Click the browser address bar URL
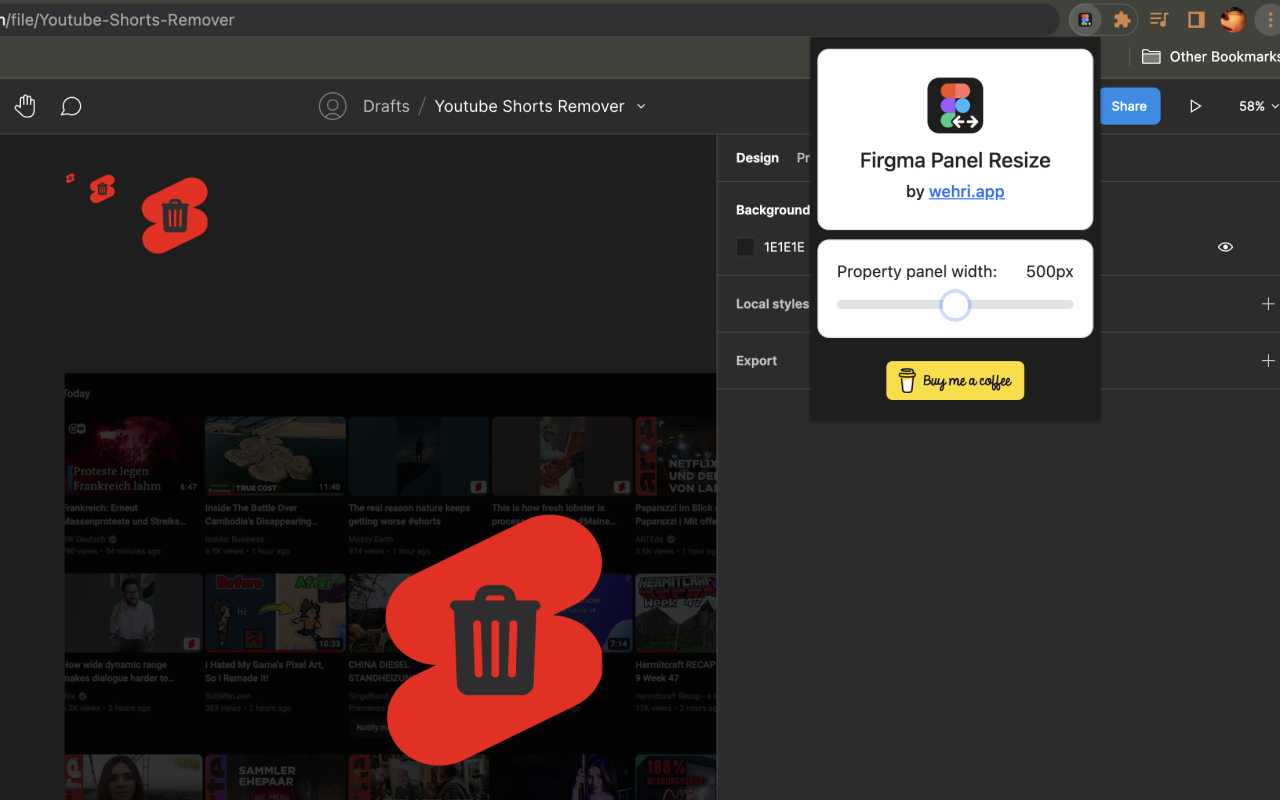This screenshot has height=800, width=1280. (x=117, y=19)
